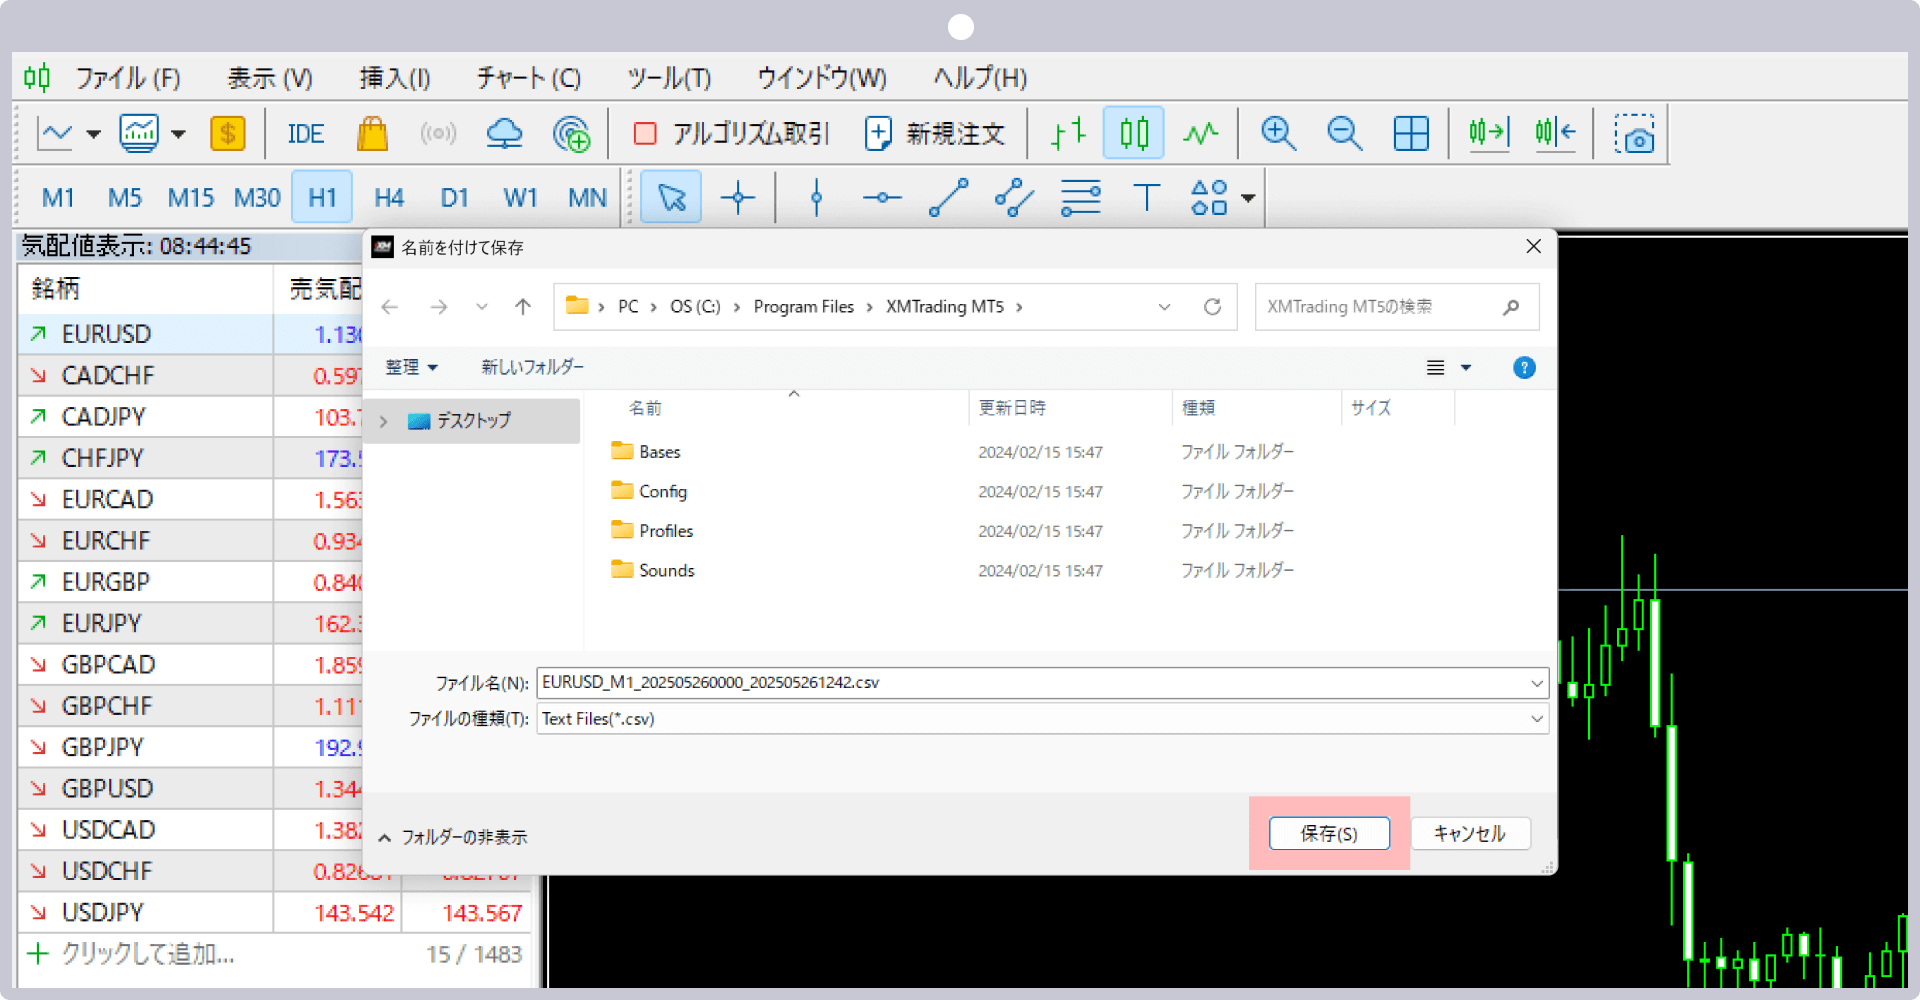Click the market shopping bag icon
This screenshot has height=1000, width=1920.
click(372, 134)
